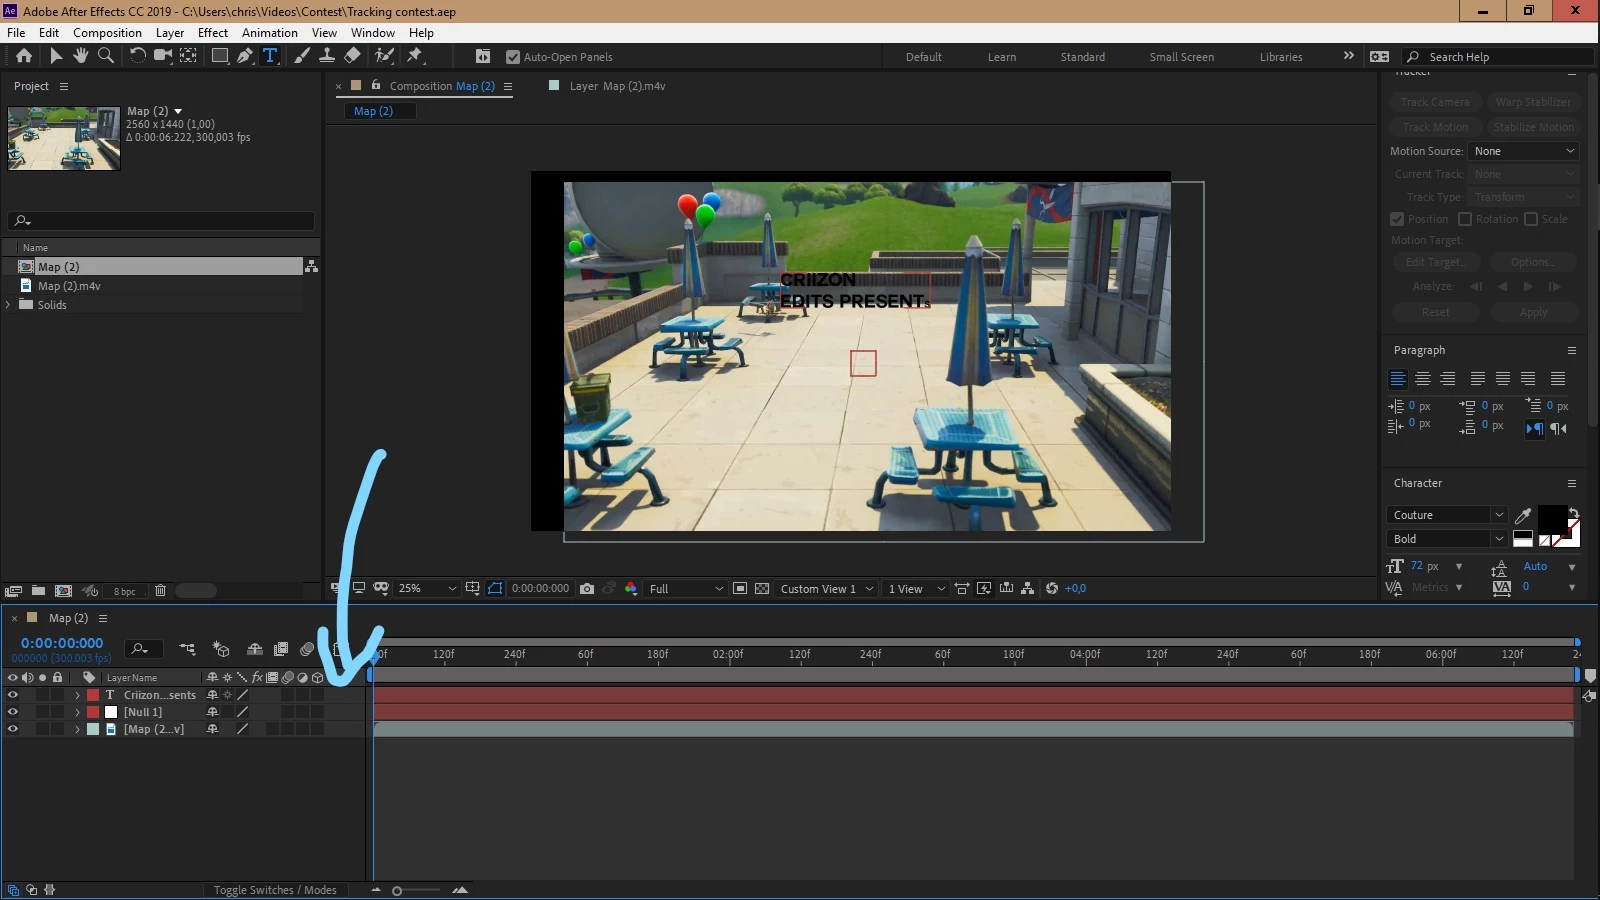Select the Clone Stamp tool

coord(327,56)
